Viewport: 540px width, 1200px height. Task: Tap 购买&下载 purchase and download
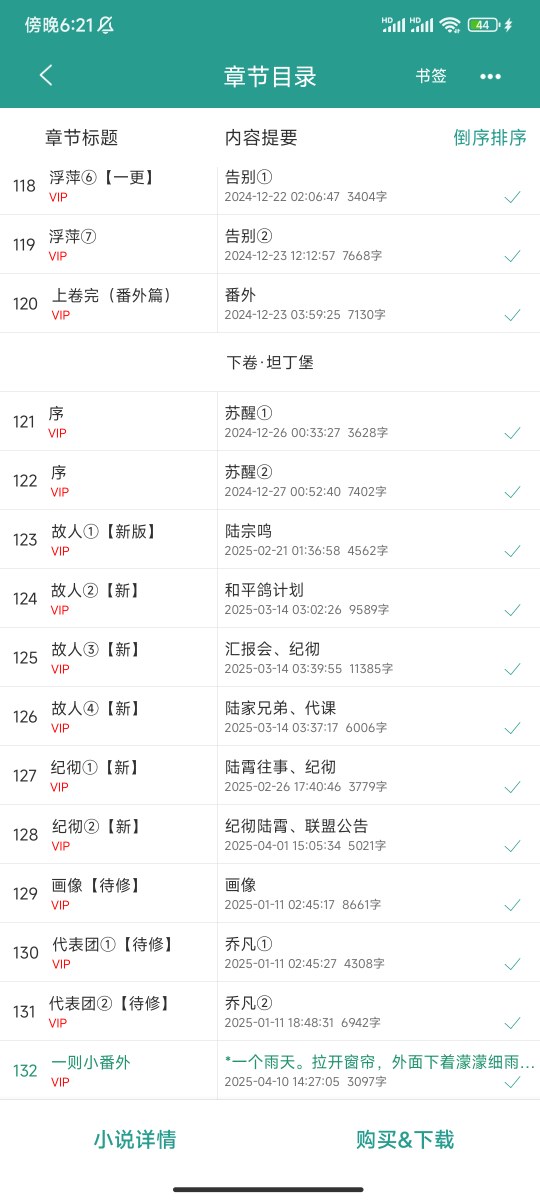(x=405, y=1139)
